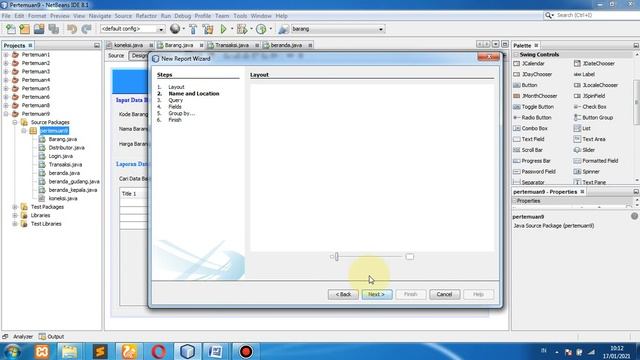Select Progress Bar in the Palette

pyautogui.click(x=532, y=161)
